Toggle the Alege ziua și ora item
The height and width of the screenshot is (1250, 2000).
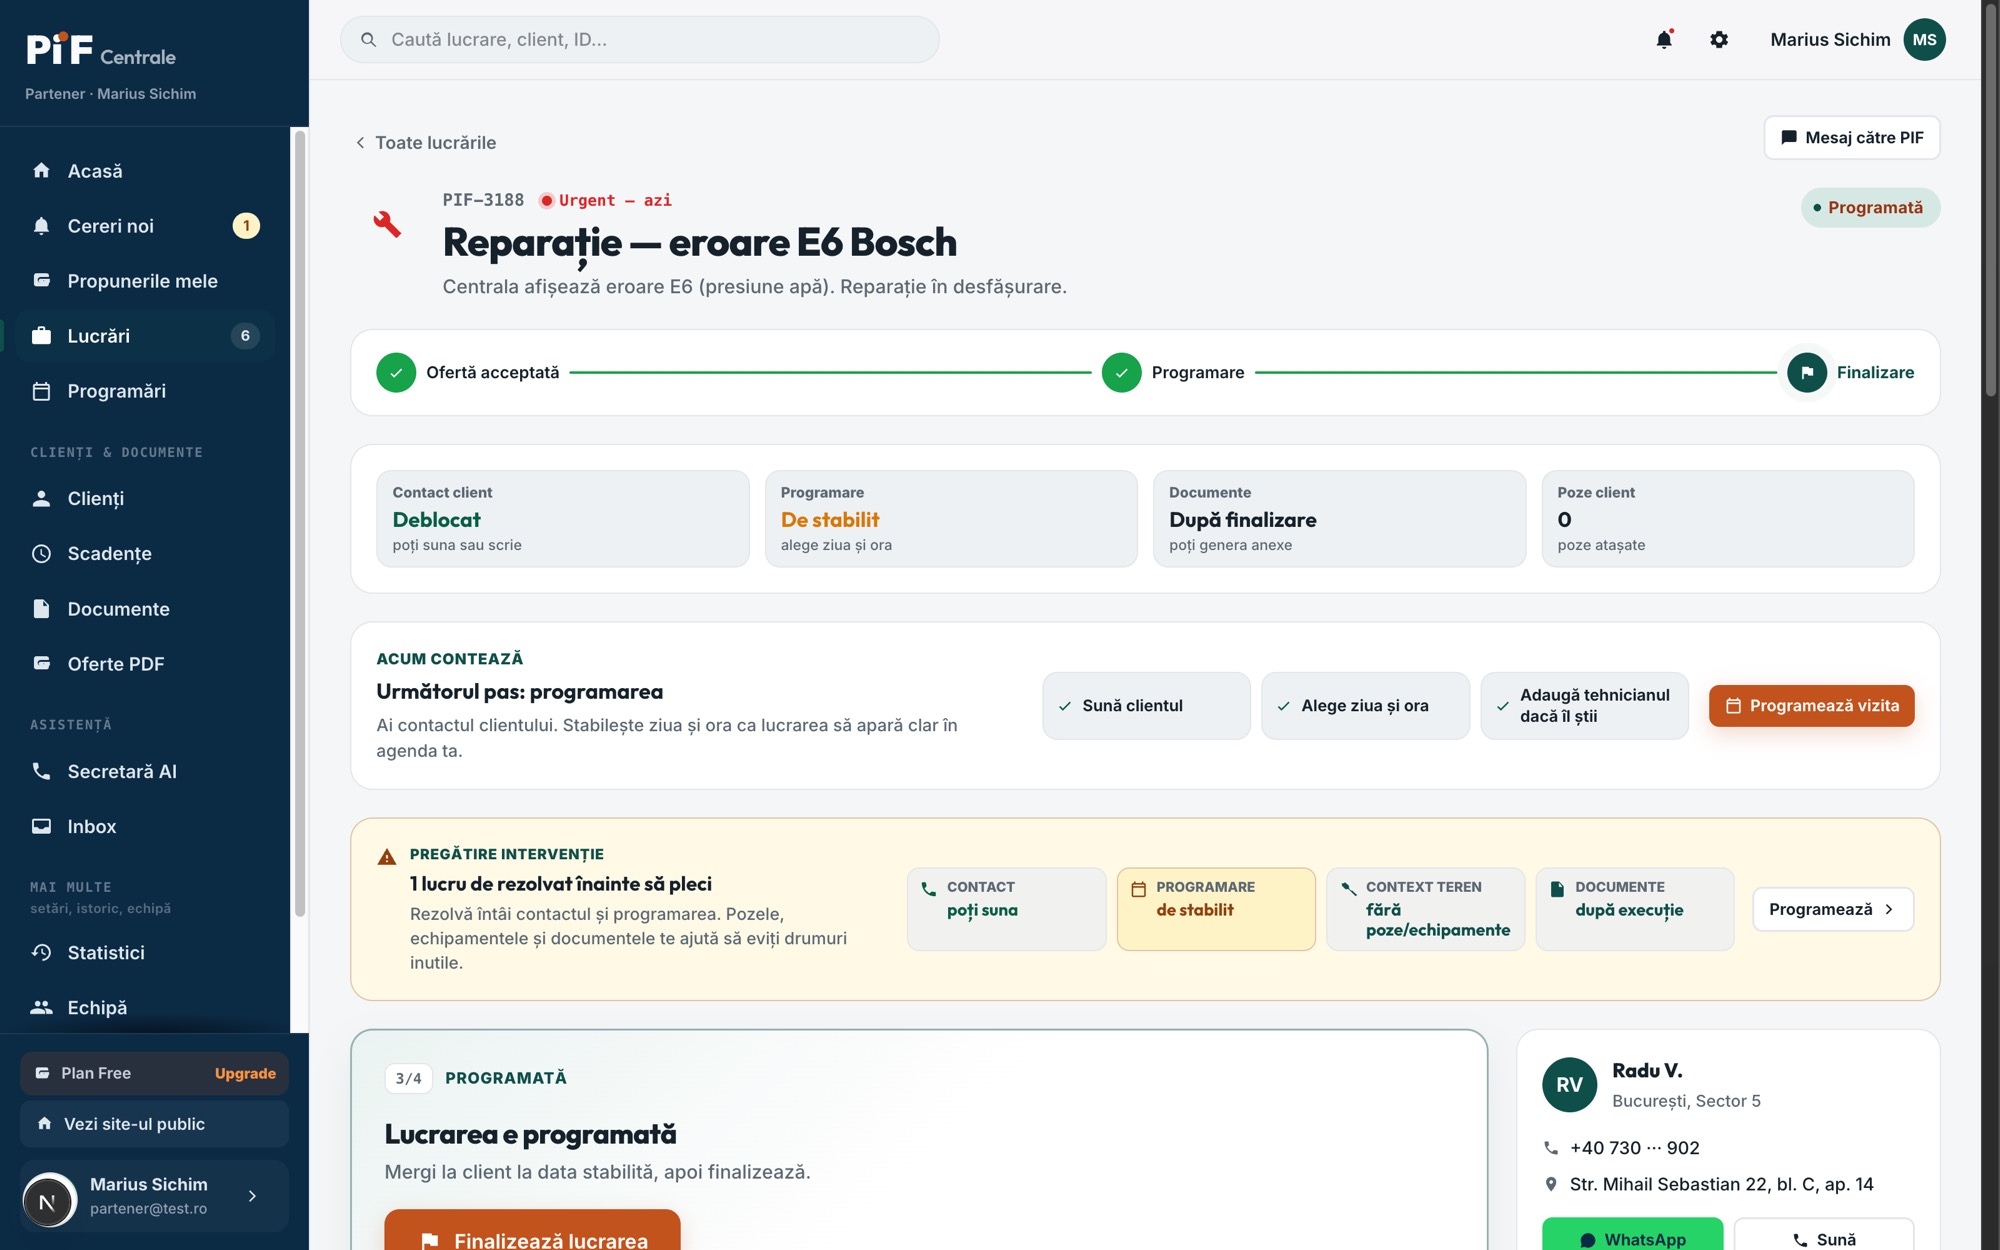[1365, 706]
